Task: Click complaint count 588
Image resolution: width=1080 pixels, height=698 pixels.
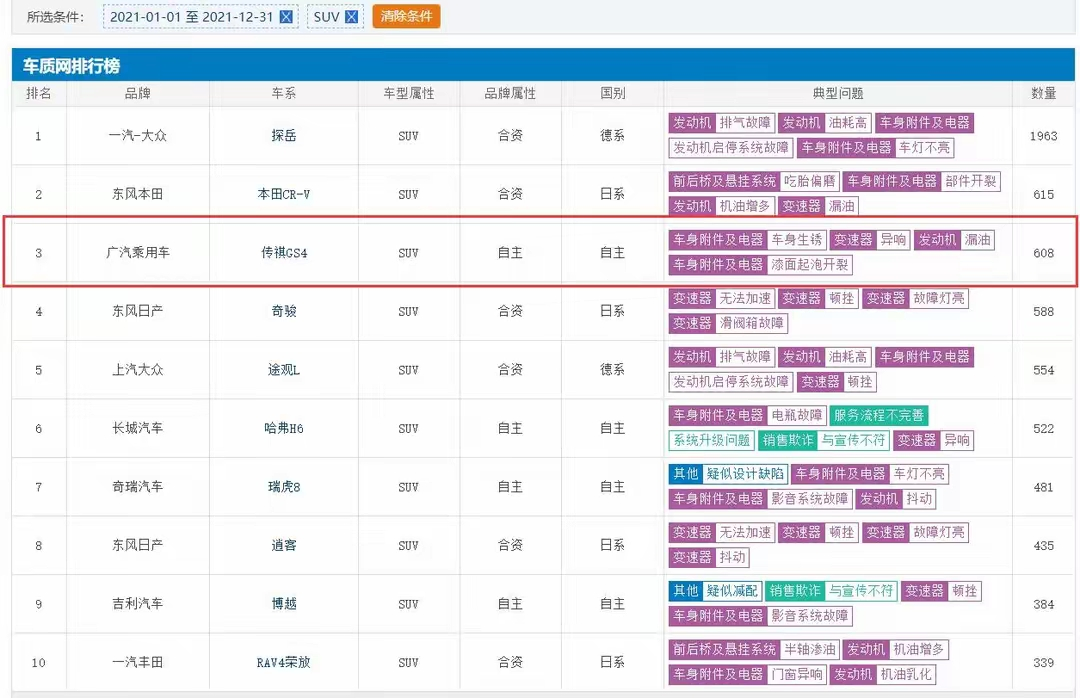Action: pyautogui.click(x=1043, y=311)
